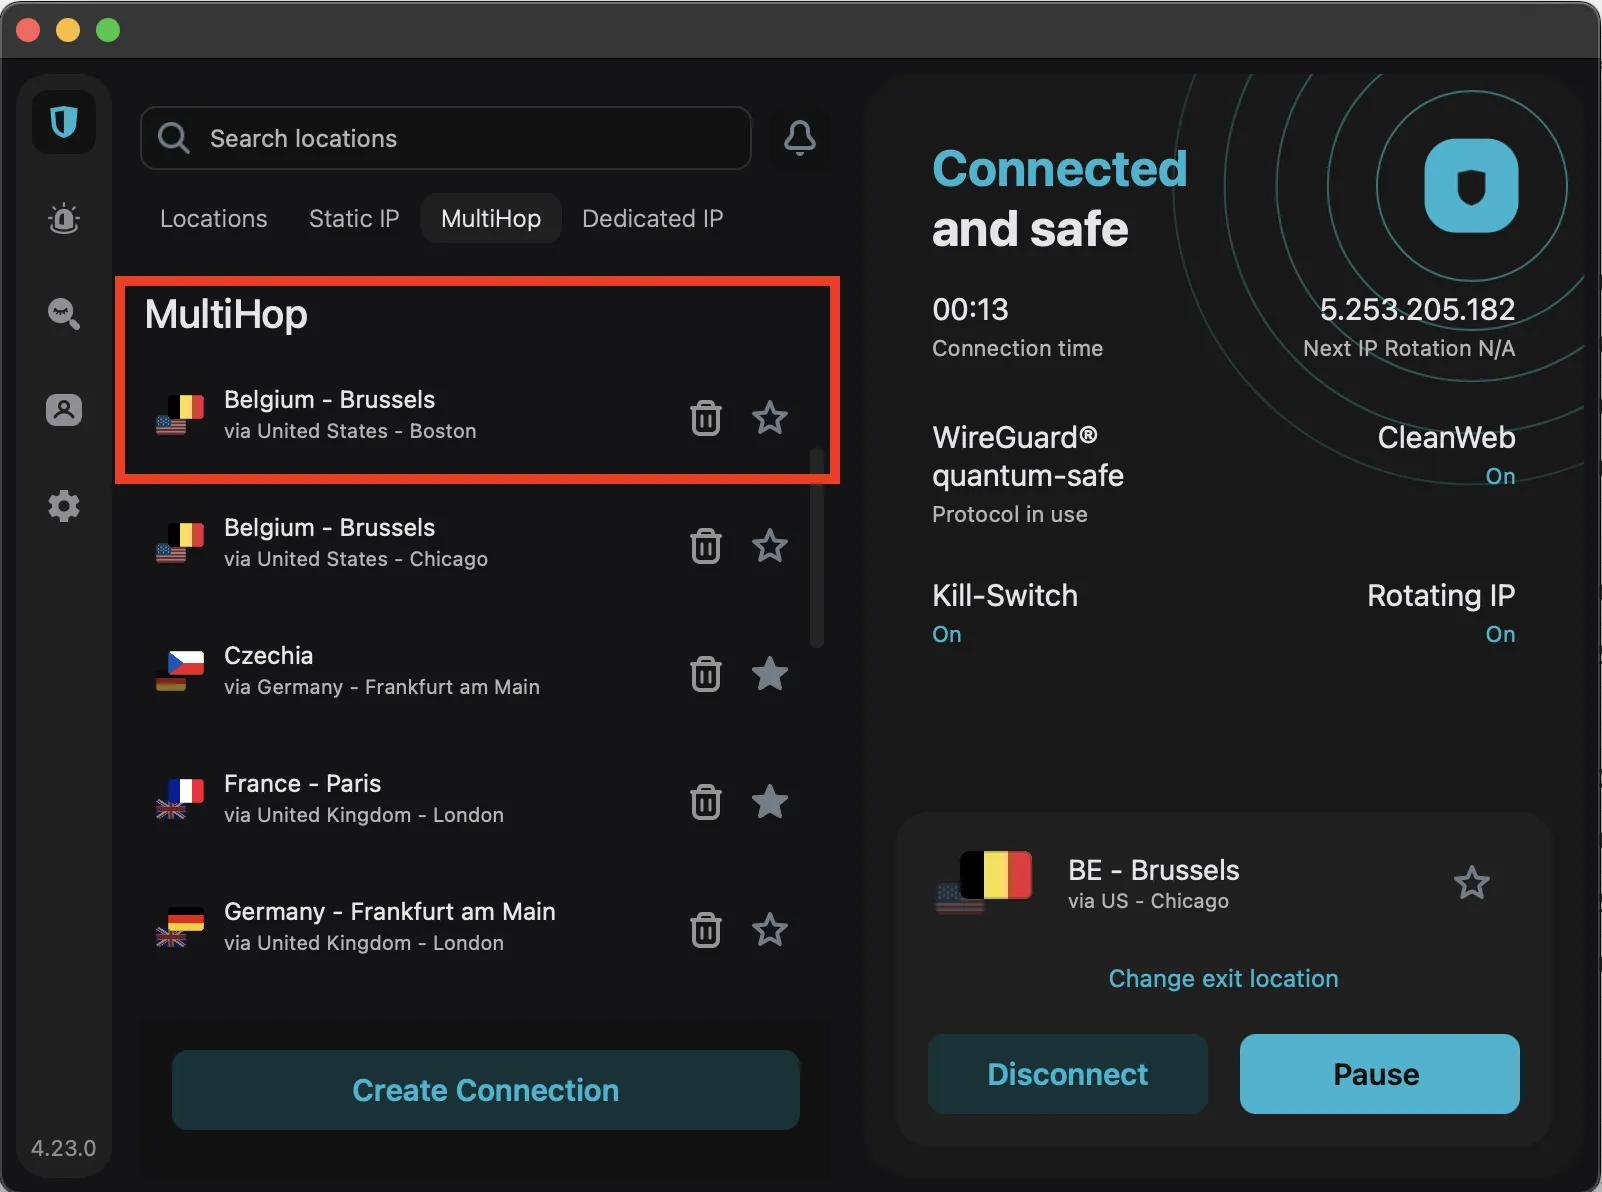
Task: Open the Alert feature in sidebar
Action: click(64, 218)
